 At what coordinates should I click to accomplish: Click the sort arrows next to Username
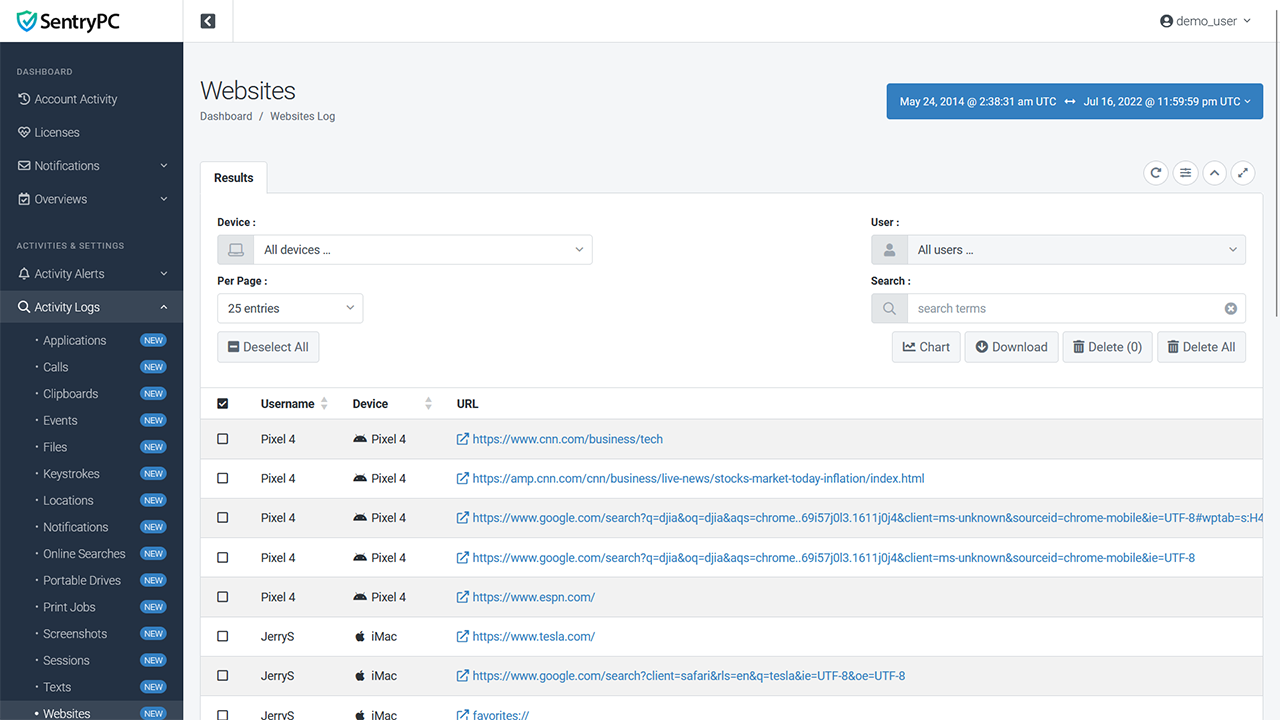click(324, 404)
